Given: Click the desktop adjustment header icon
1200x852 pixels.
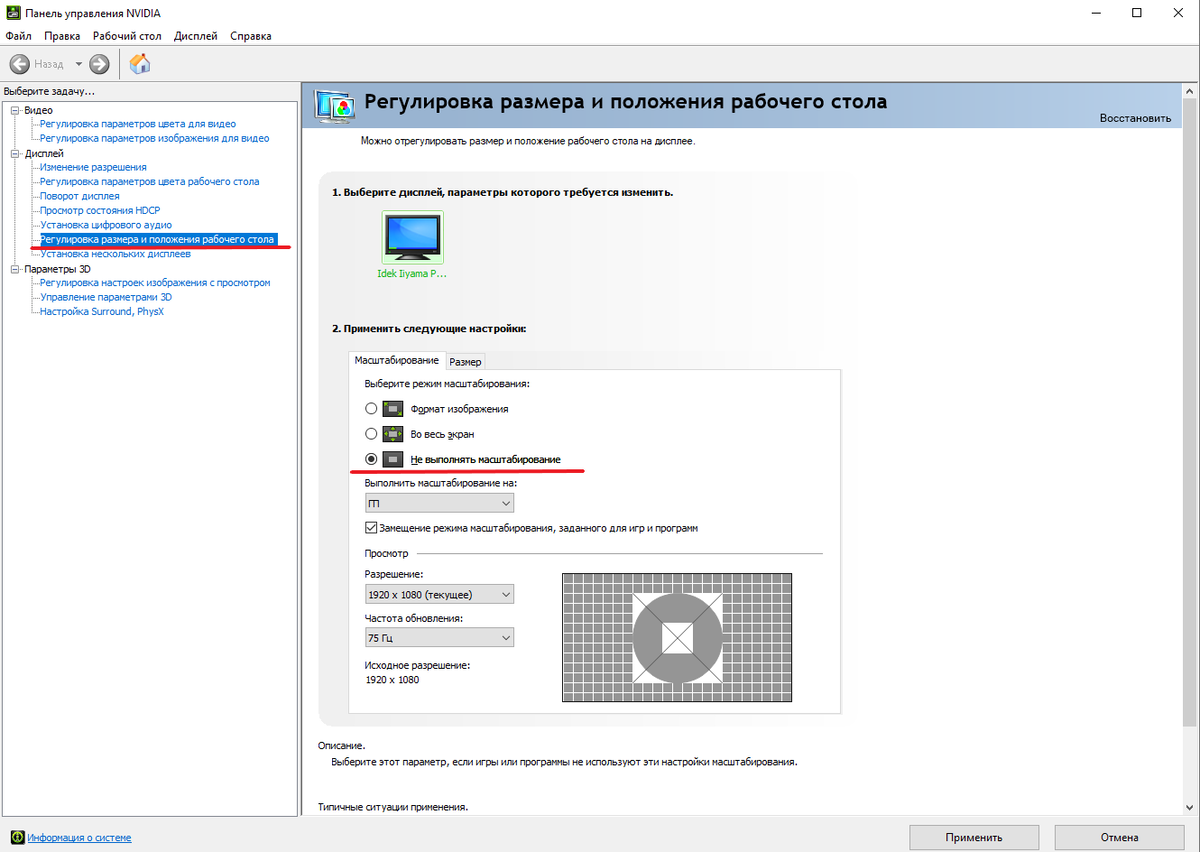Looking at the screenshot, I should [335, 104].
